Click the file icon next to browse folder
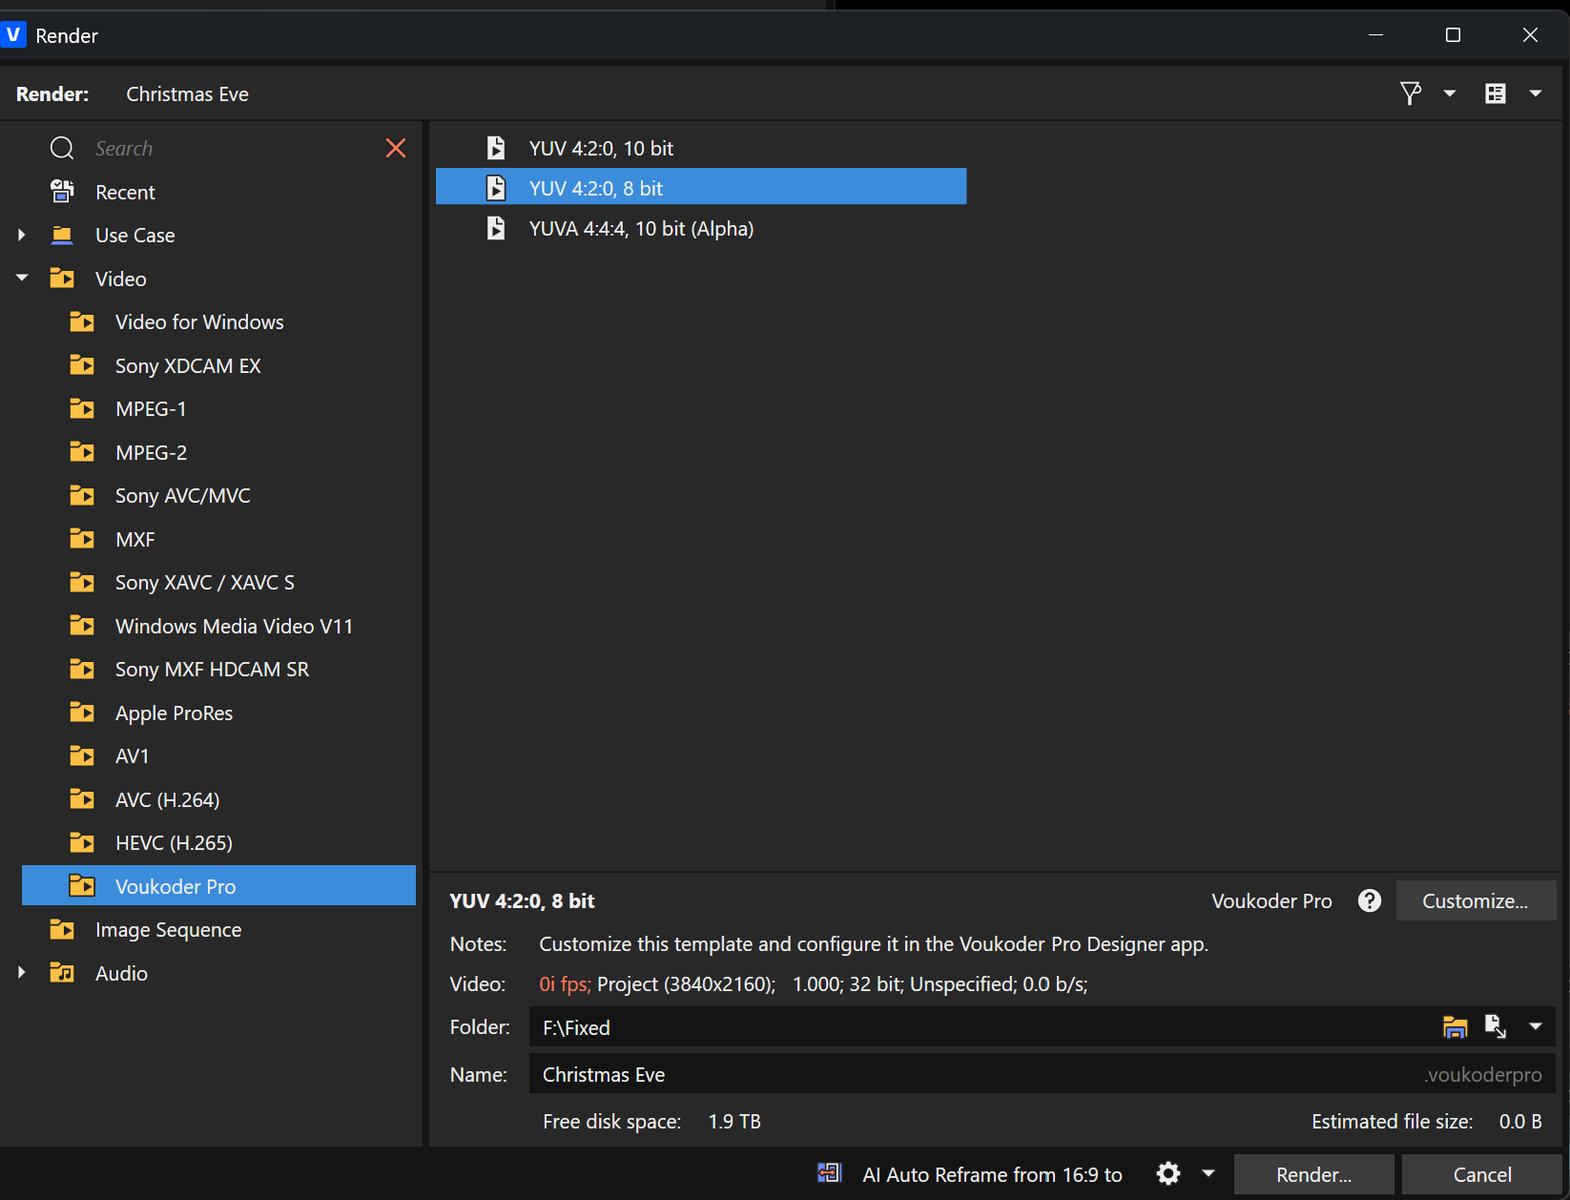Viewport: 1570px width, 1200px height. point(1495,1027)
